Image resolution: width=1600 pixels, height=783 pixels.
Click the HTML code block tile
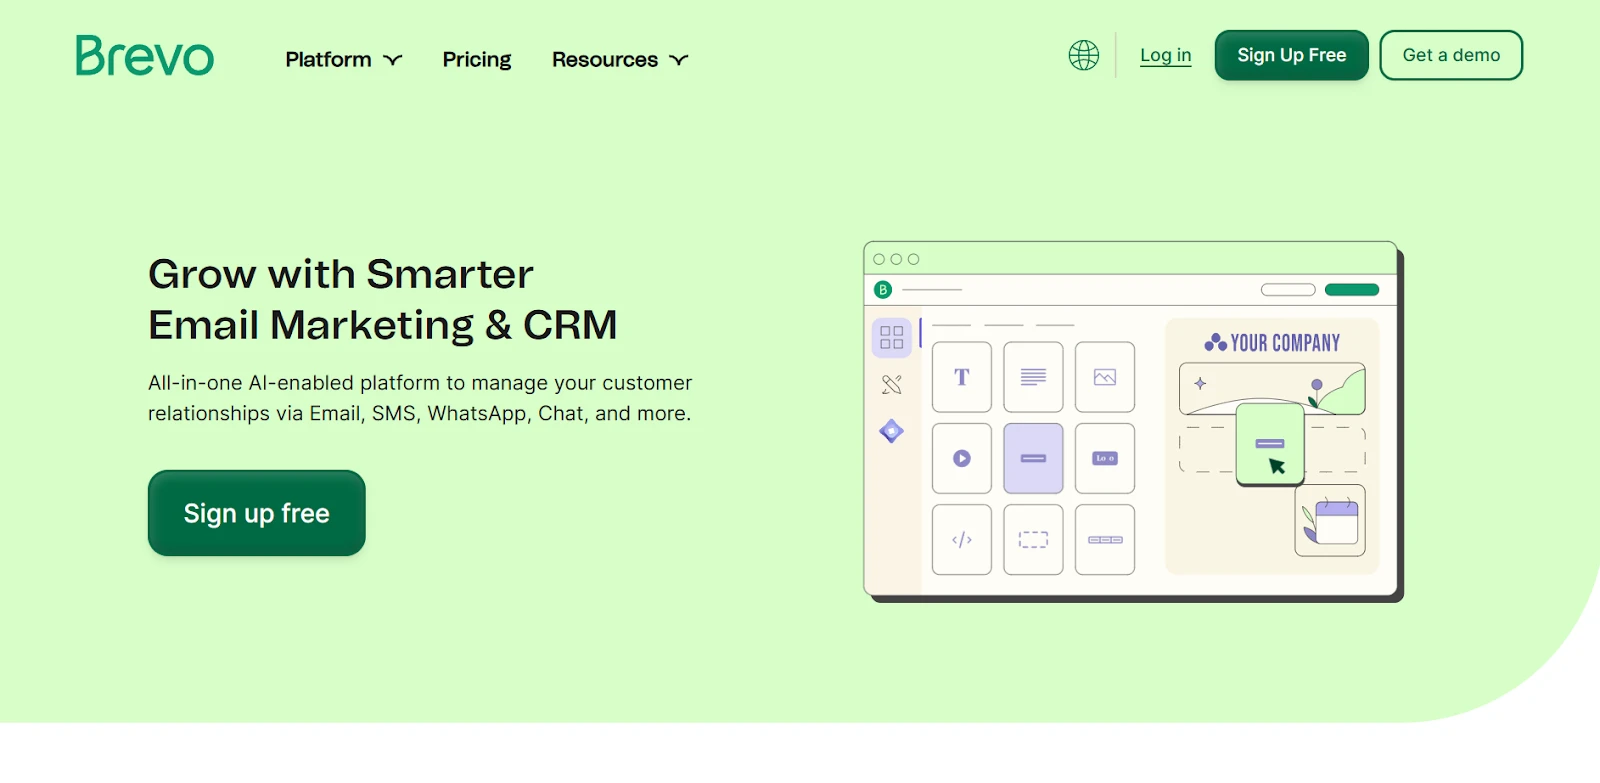point(961,540)
